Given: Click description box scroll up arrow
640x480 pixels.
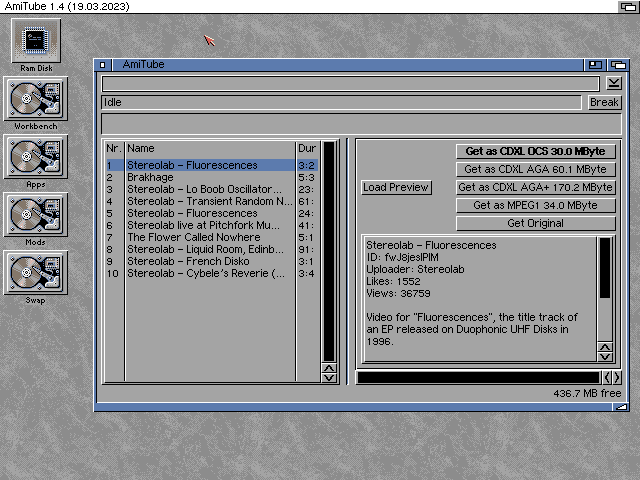Looking at the screenshot, I should [605, 347].
